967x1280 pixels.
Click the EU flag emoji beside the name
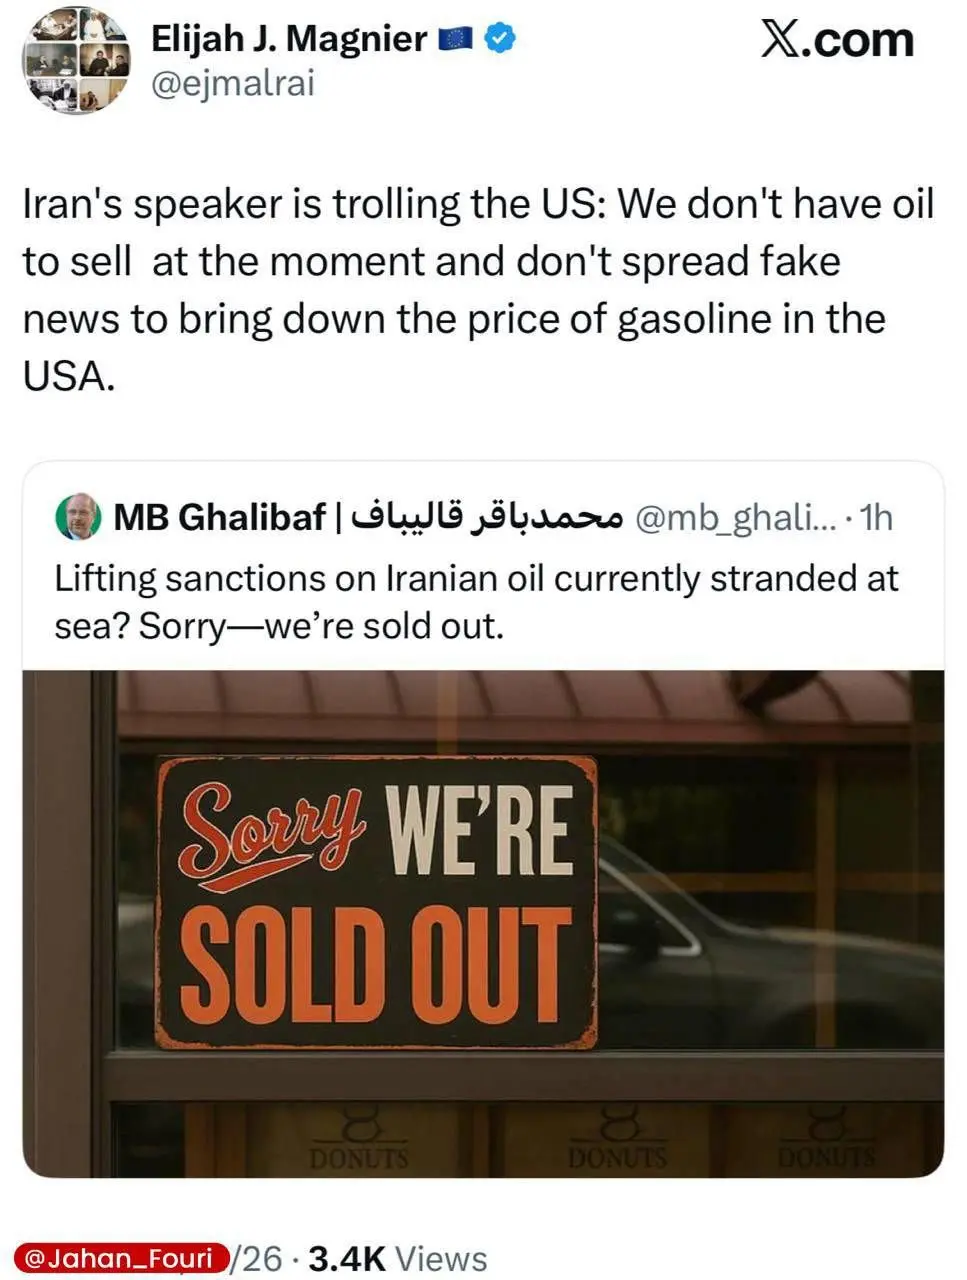click(x=455, y=39)
